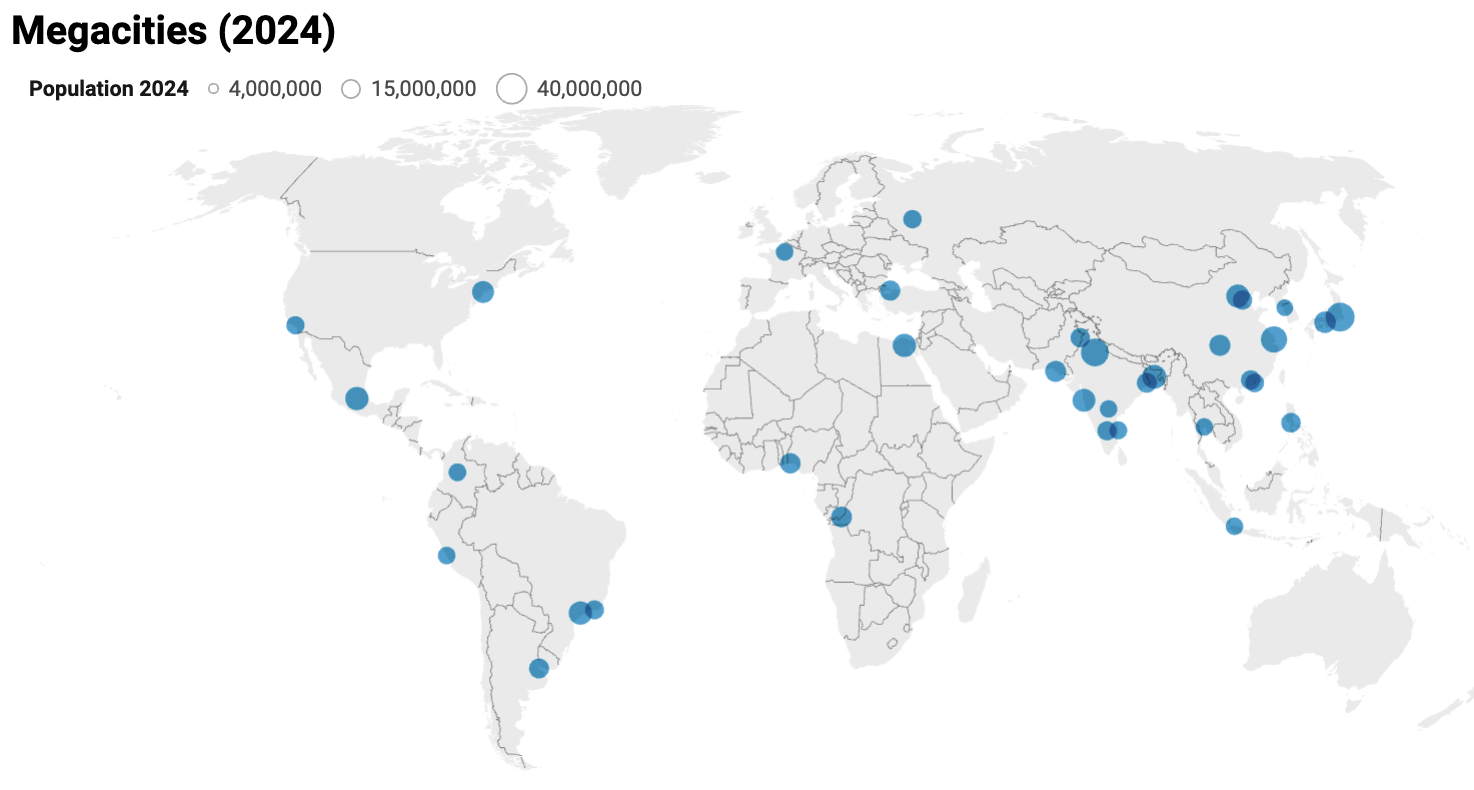The width and height of the screenshot is (1474, 790).
Task: Click the Jakarta bubble in Indonesia
Action: coord(1234,526)
